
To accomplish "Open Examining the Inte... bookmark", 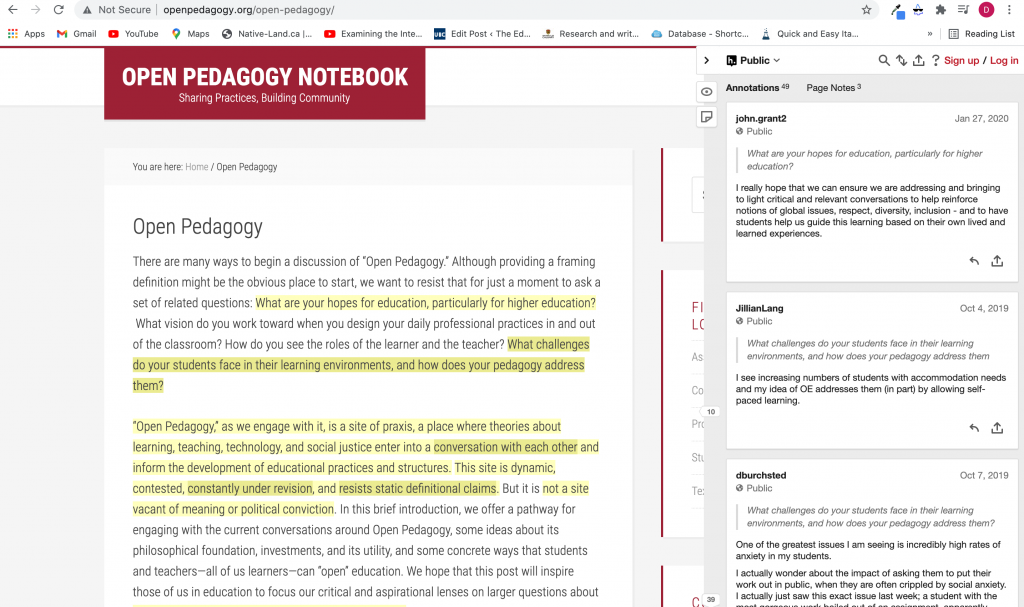I will point(373,34).
